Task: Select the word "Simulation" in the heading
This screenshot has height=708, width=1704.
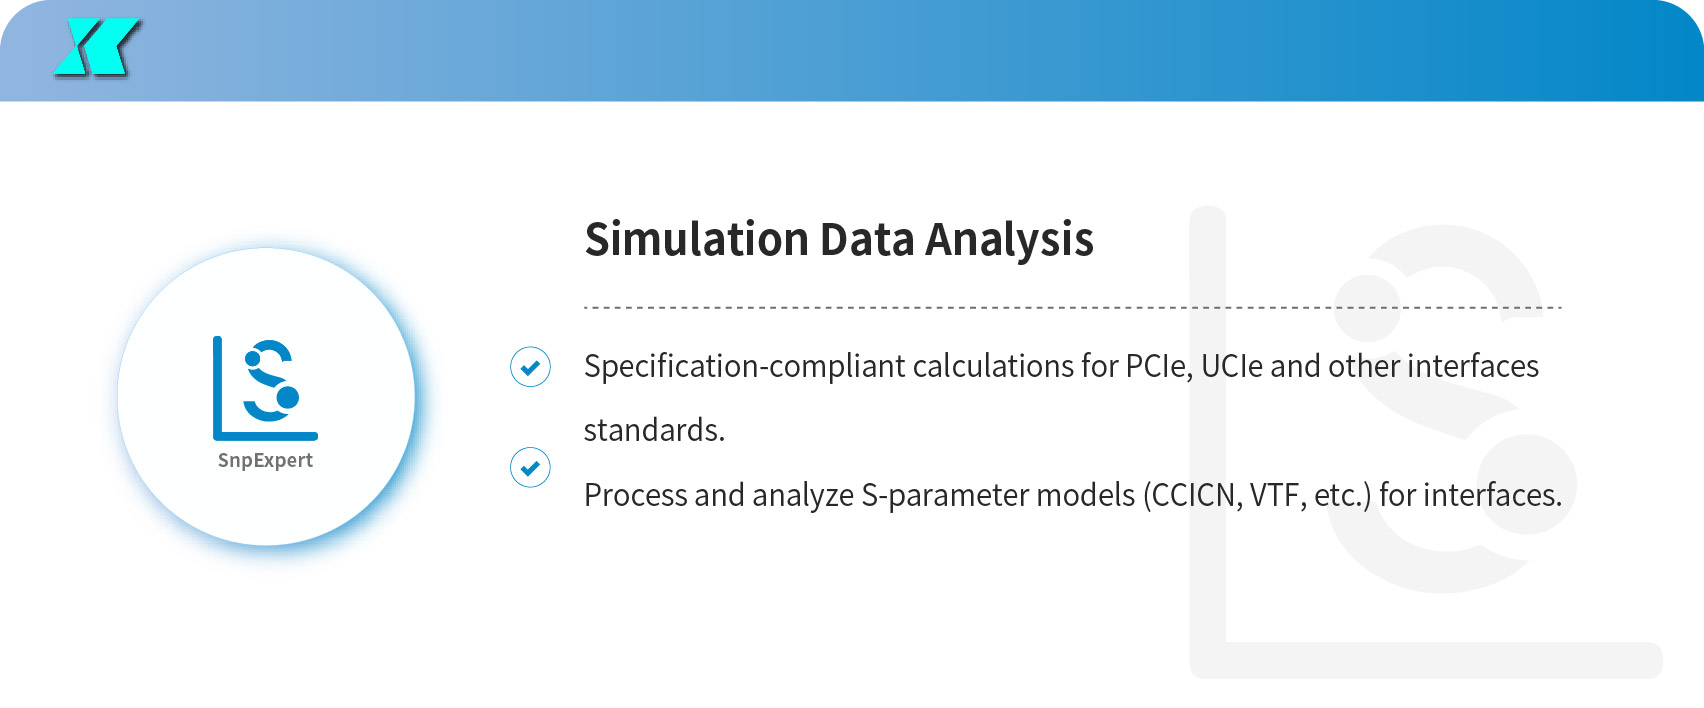Action: (696, 240)
